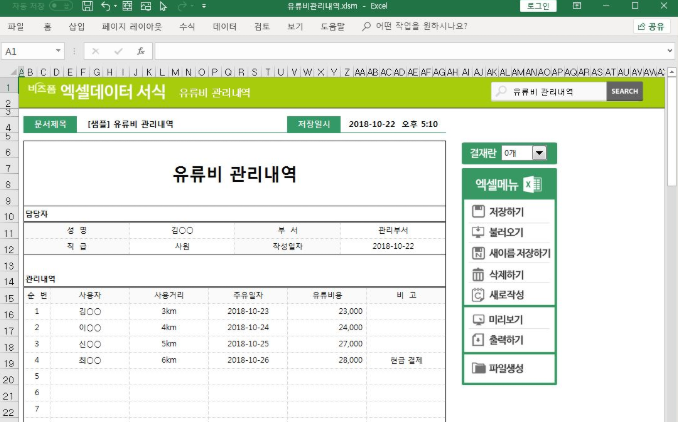Click the Redo arrow icon
The height and width of the screenshot is (422, 678).
pyautogui.click(x=182, y=6)
